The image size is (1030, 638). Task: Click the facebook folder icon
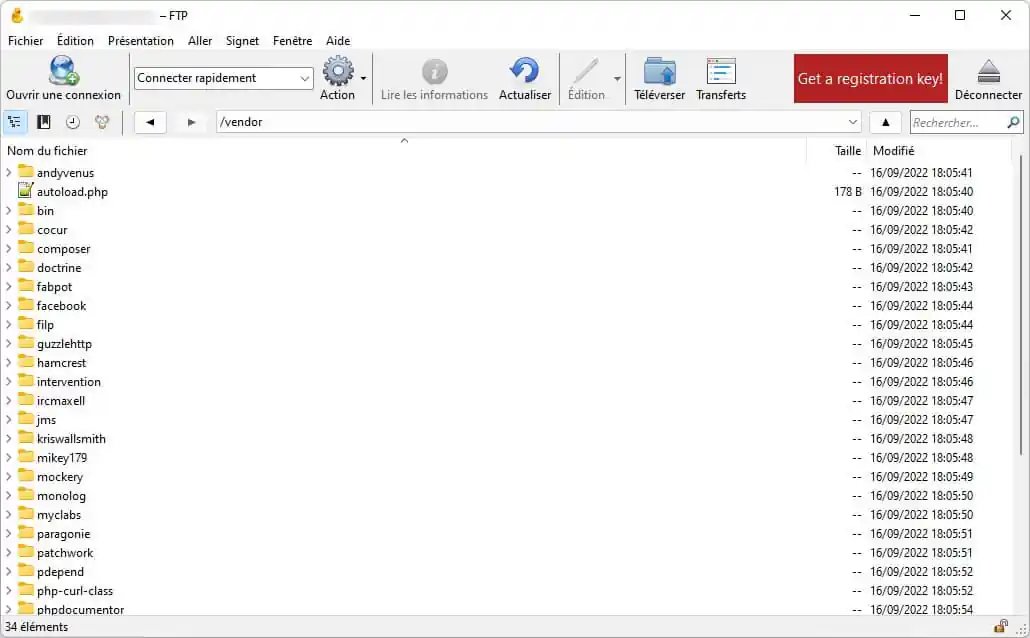click(x=26, y=304)
